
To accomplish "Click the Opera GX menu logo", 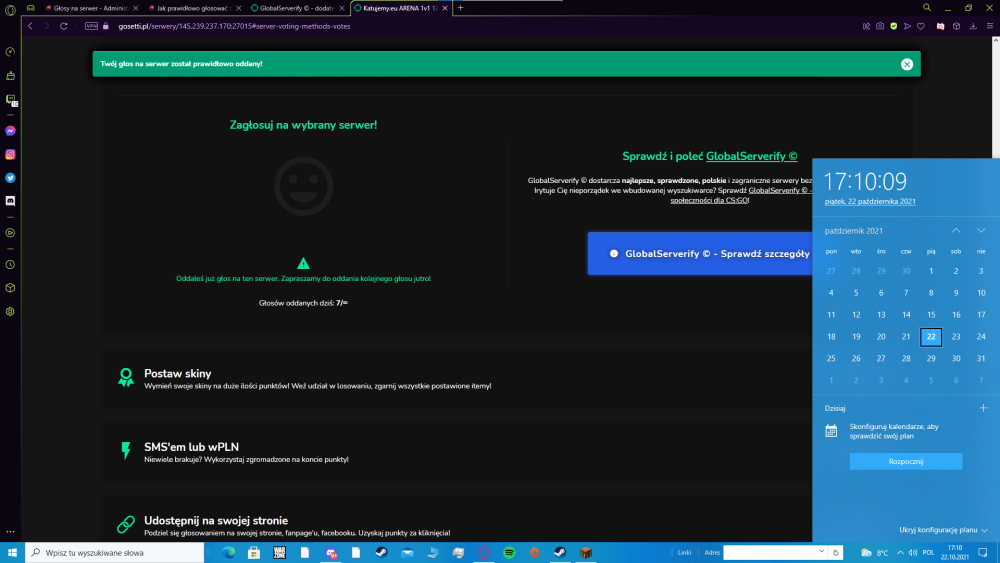I will [x=10, y=10].
